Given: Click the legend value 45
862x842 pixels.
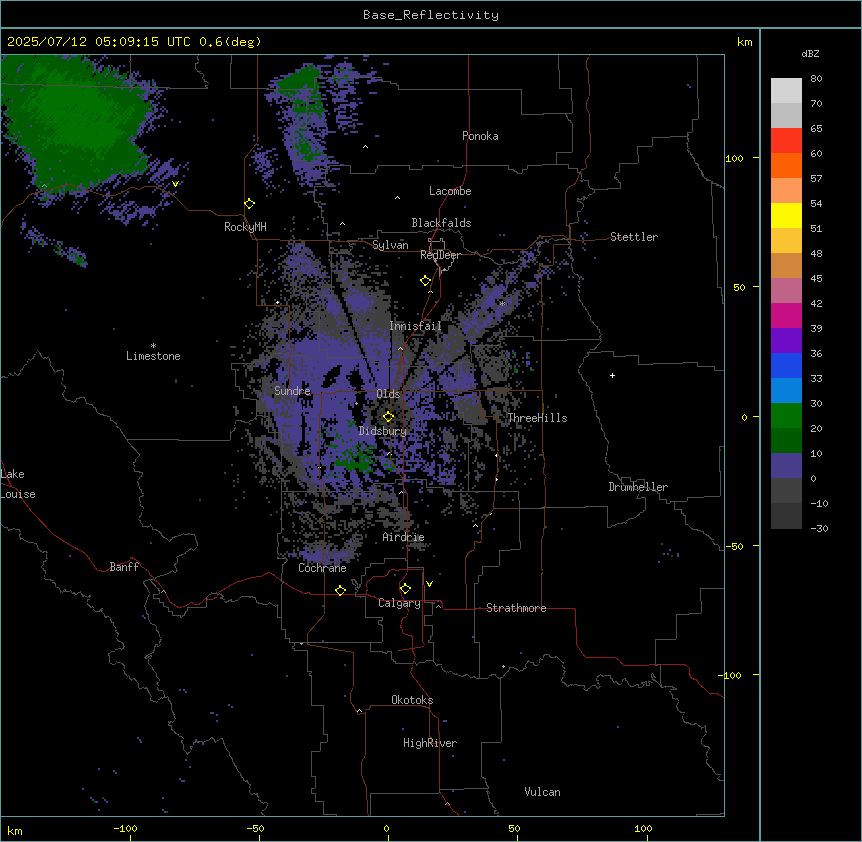Looking at the screenshot, I should (x=816, y=279).
